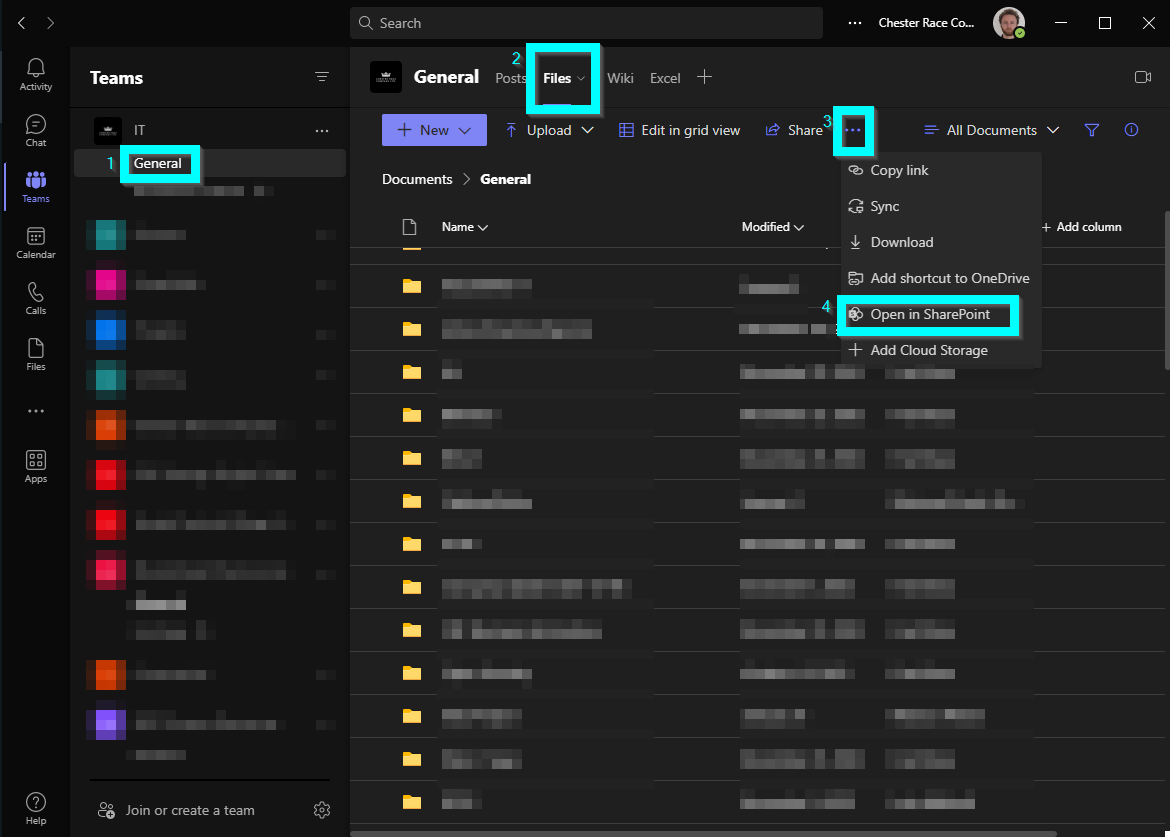Open the Files tab dropdown chevron
Viewport: 1170px width, 837px height.
point(581,78)
